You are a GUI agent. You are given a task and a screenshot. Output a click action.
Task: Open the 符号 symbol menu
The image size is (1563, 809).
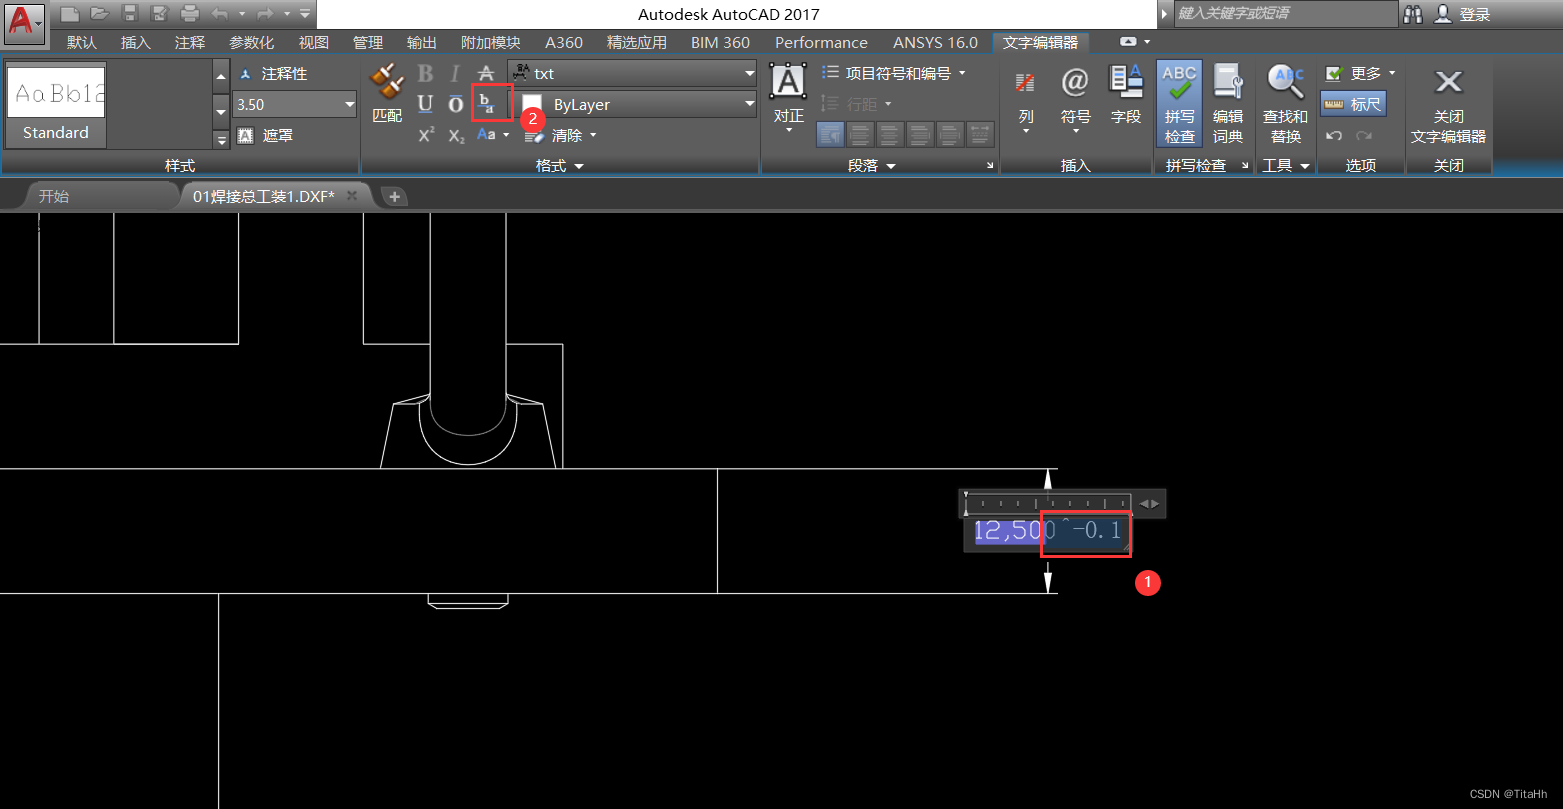coord(1075,99)
